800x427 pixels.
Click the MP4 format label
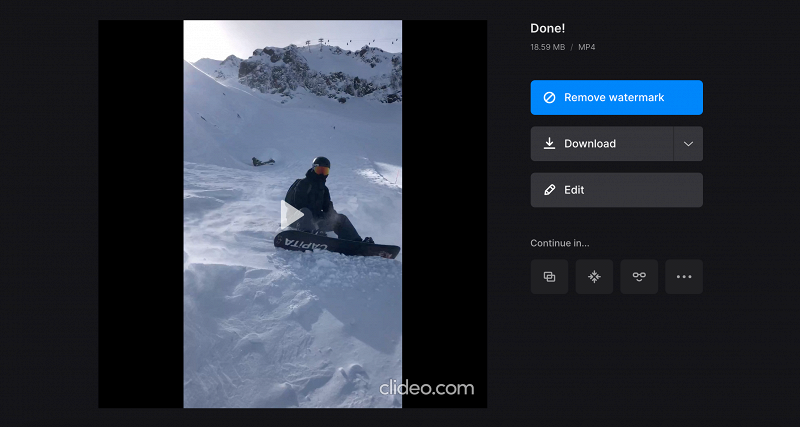click(587, 47)
